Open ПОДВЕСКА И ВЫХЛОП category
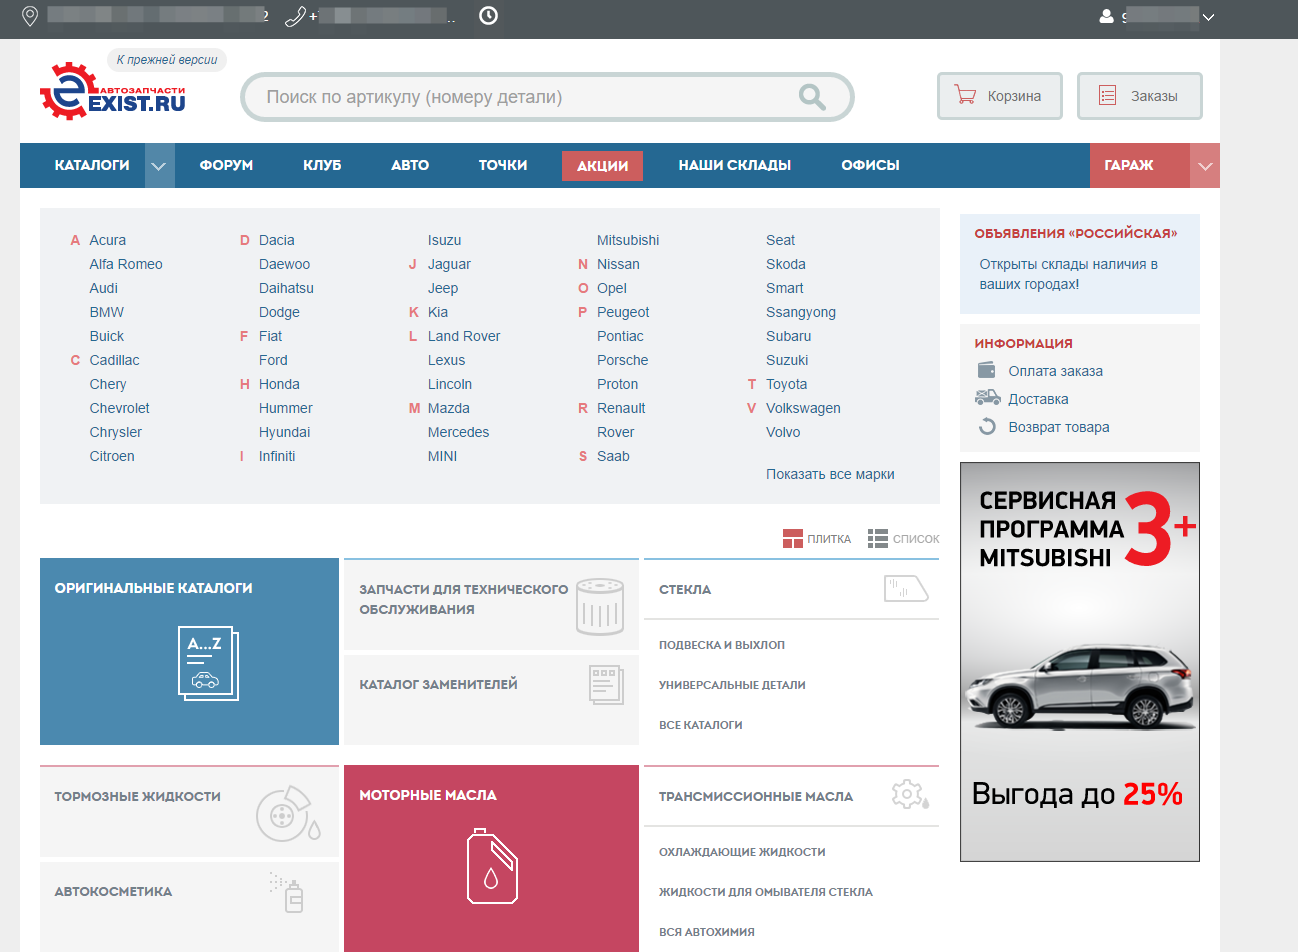The image size is (1298, 952). pos(721,645)
